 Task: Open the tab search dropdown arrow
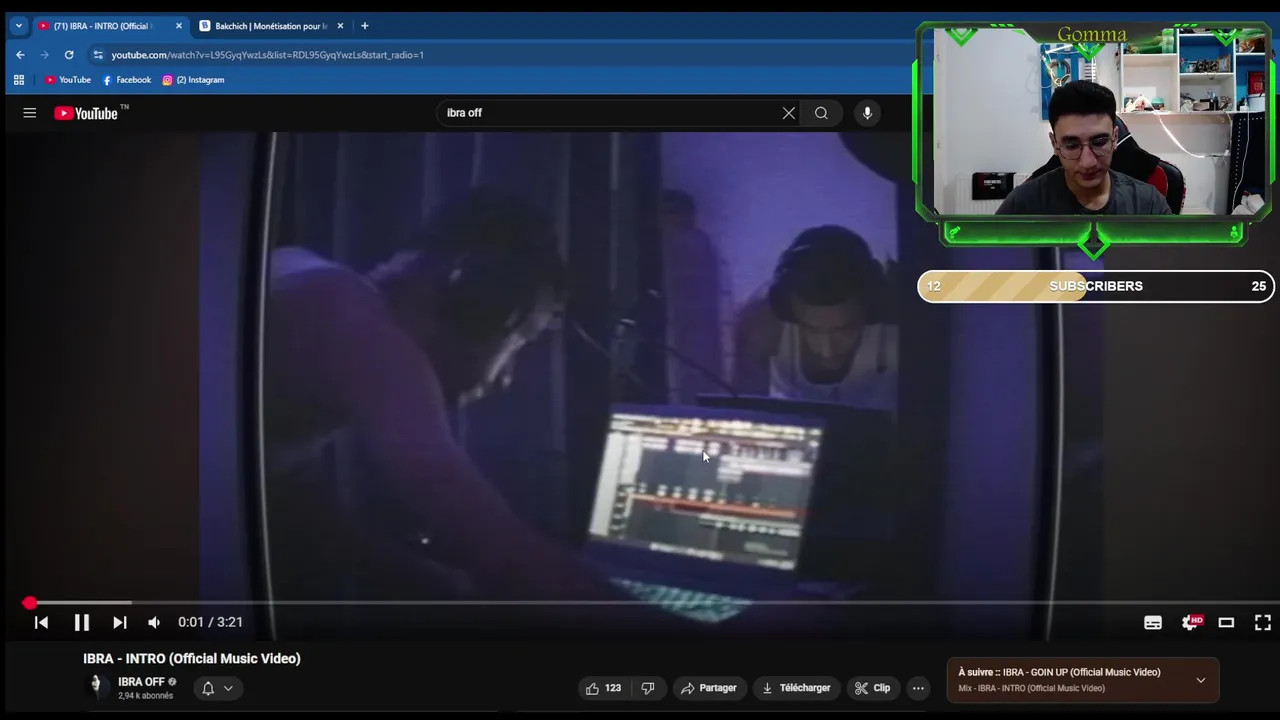[x=18, y=26]
